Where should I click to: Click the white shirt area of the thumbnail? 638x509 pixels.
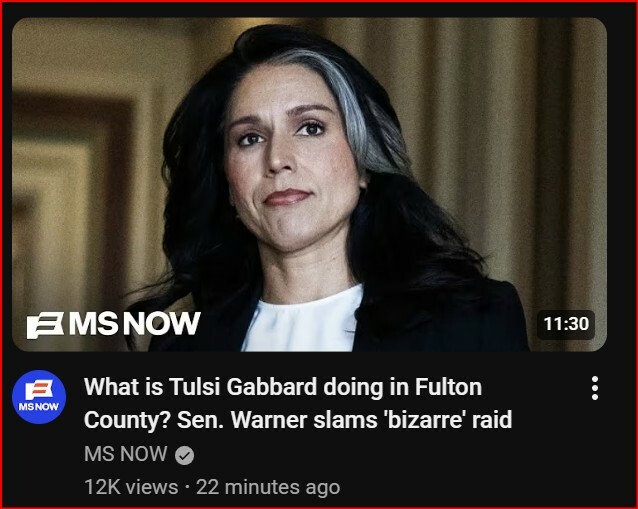301,321
